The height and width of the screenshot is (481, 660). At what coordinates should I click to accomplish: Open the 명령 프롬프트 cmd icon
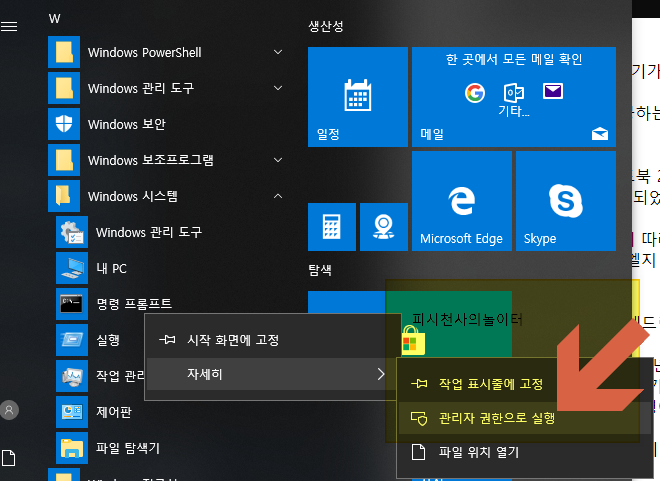[x=72, y=304]
